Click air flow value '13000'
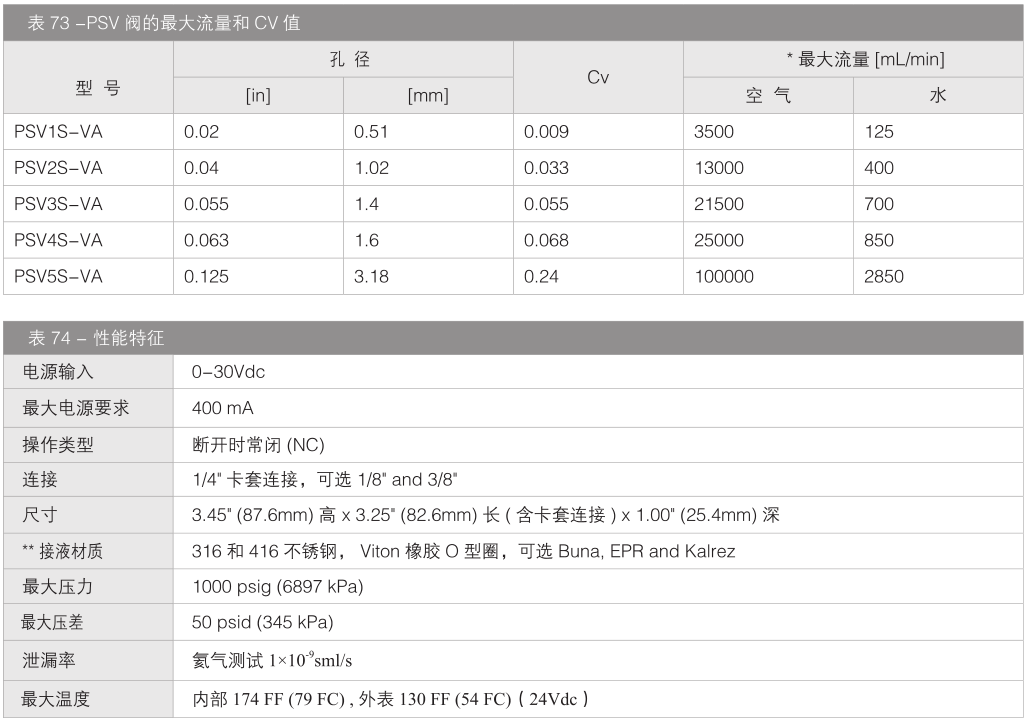 719,168
